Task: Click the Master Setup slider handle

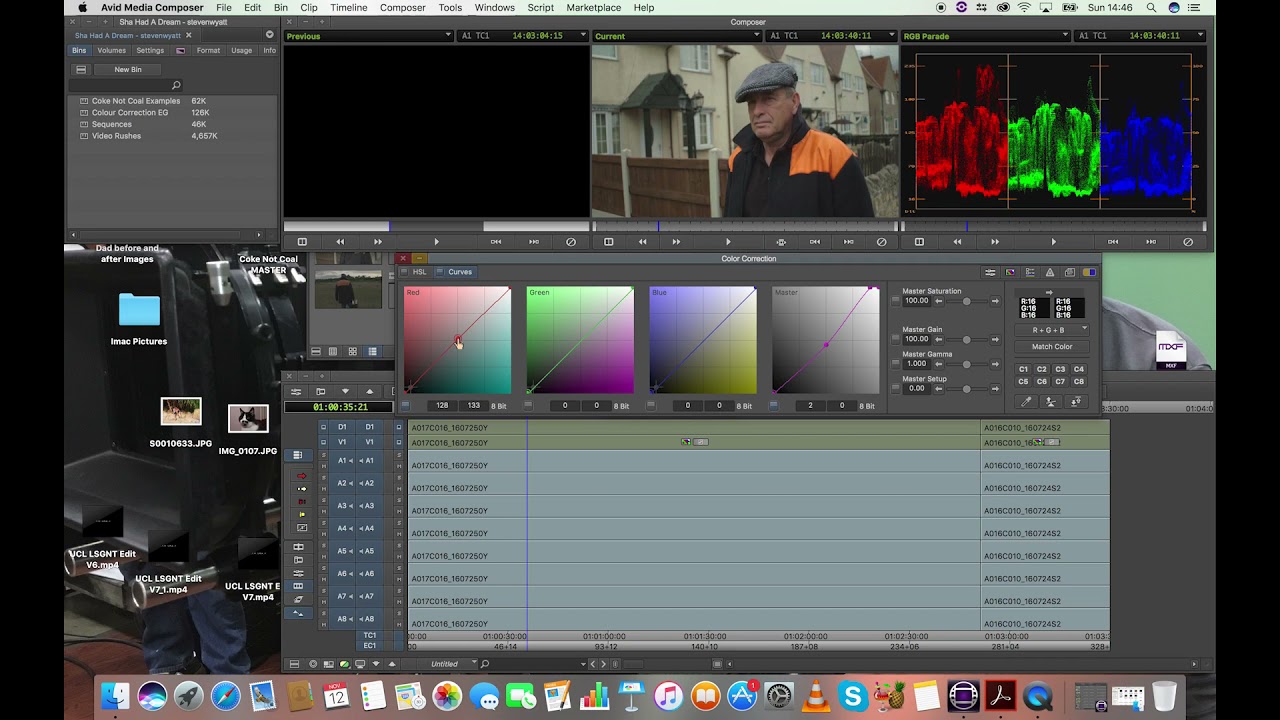Action: point(967,389)
